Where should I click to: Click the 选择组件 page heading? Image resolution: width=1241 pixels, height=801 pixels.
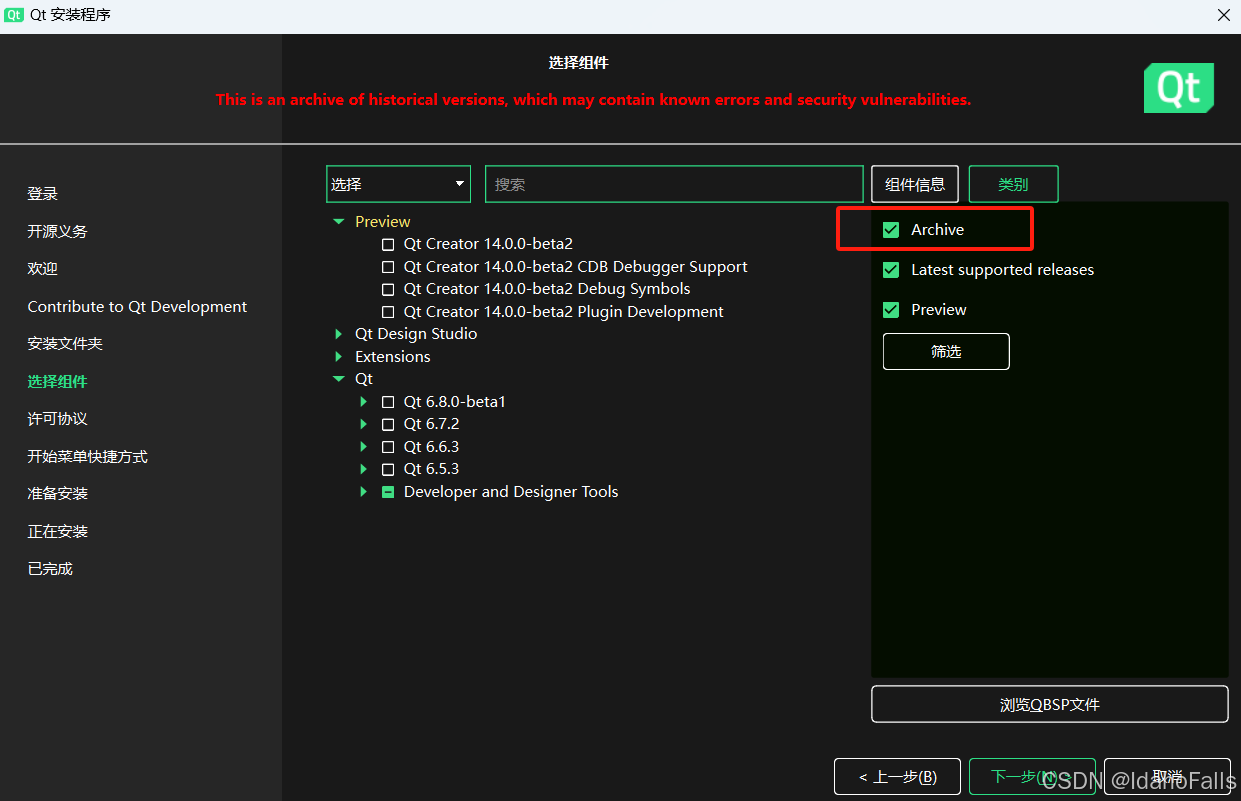578,63
